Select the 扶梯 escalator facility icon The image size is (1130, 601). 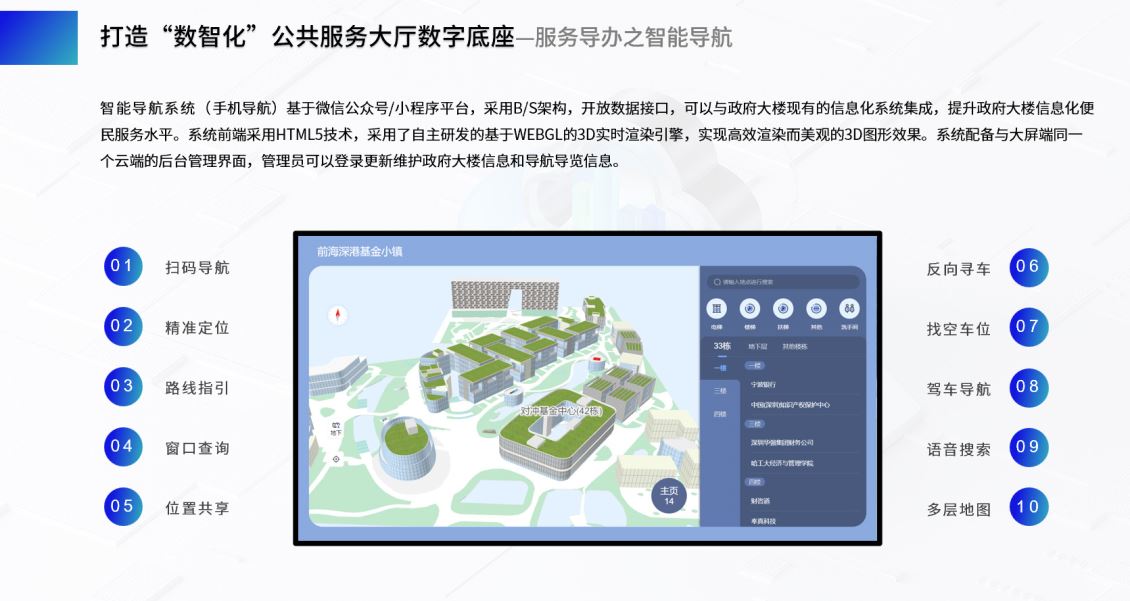tap(783, 309)
